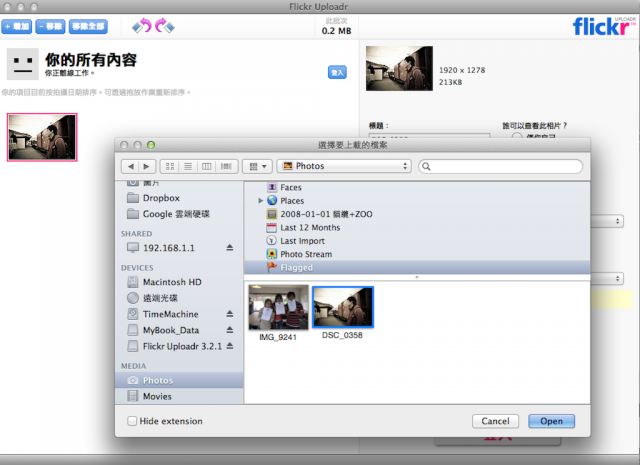Screen dimensions: 640x465
Task: Click the split pane resize handle
Action: coord(417,277)
